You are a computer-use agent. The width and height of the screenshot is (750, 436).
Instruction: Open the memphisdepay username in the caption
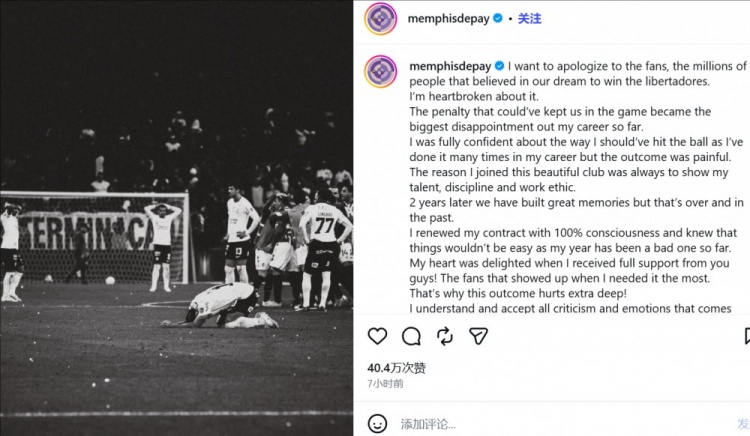click(451, 66)
